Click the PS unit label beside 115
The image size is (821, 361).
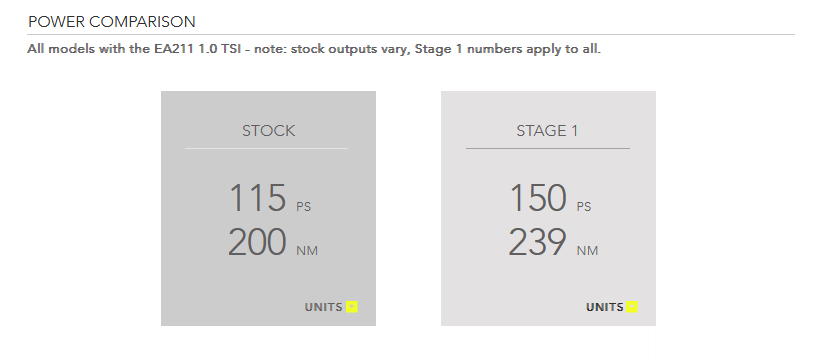tap(304, 207)
